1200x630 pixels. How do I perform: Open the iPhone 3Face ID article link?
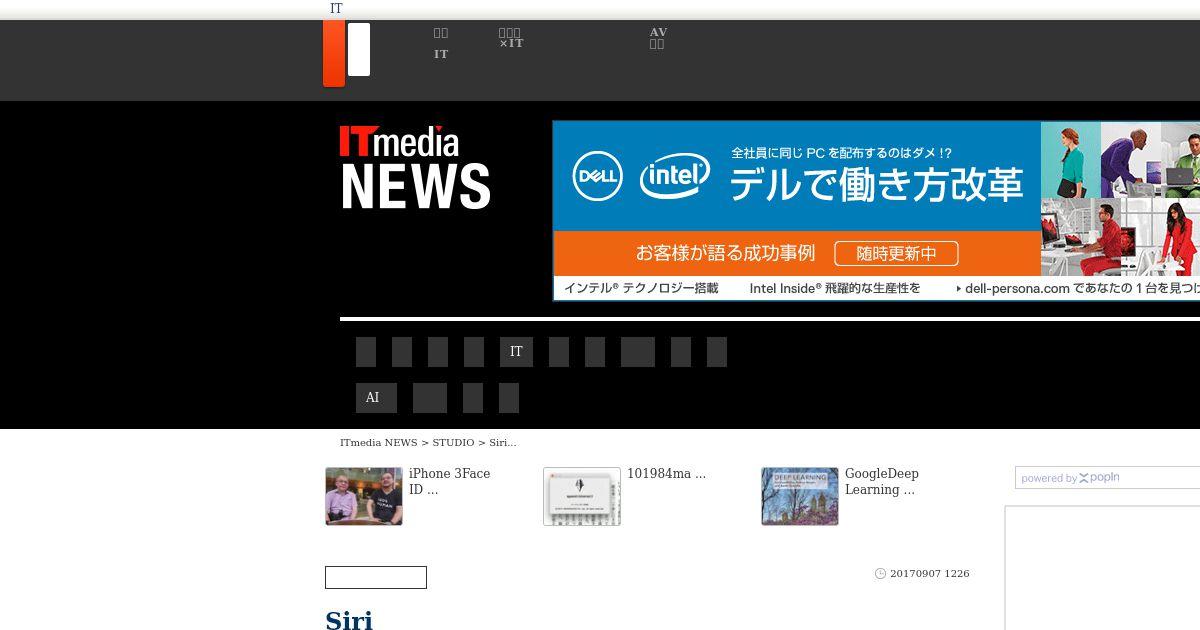click(x=449, y=481)
